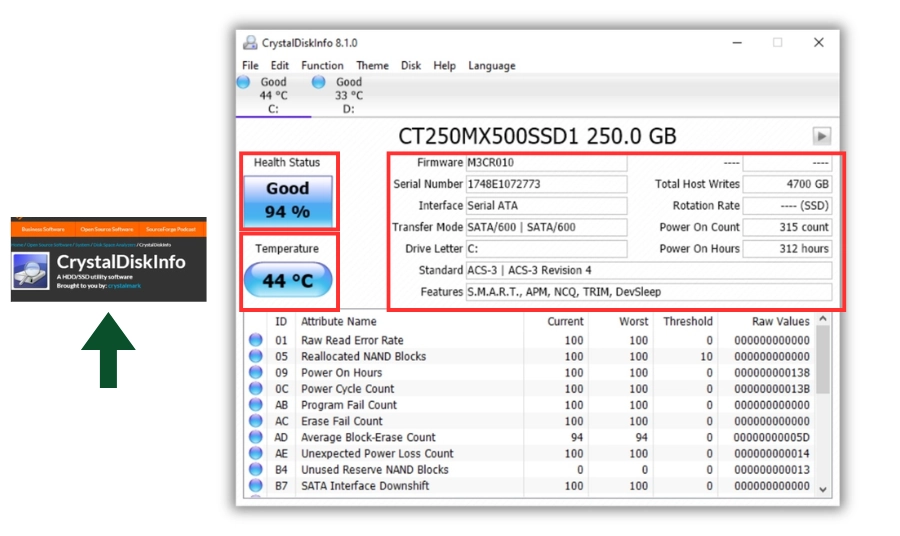Click the blue status orb for drive C:

click(x=243, y=82)
